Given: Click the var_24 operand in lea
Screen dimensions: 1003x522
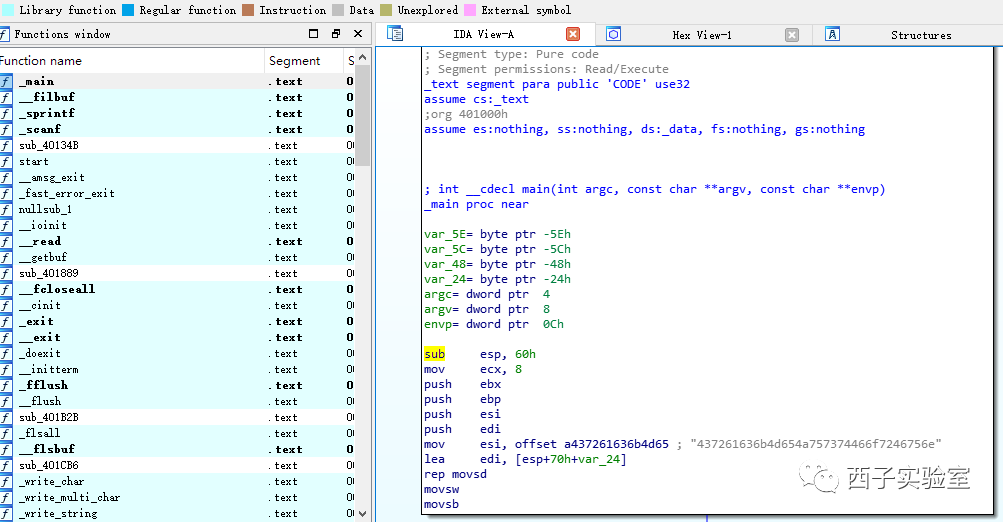Looking at the screenshot, I should tap(599, 459).
